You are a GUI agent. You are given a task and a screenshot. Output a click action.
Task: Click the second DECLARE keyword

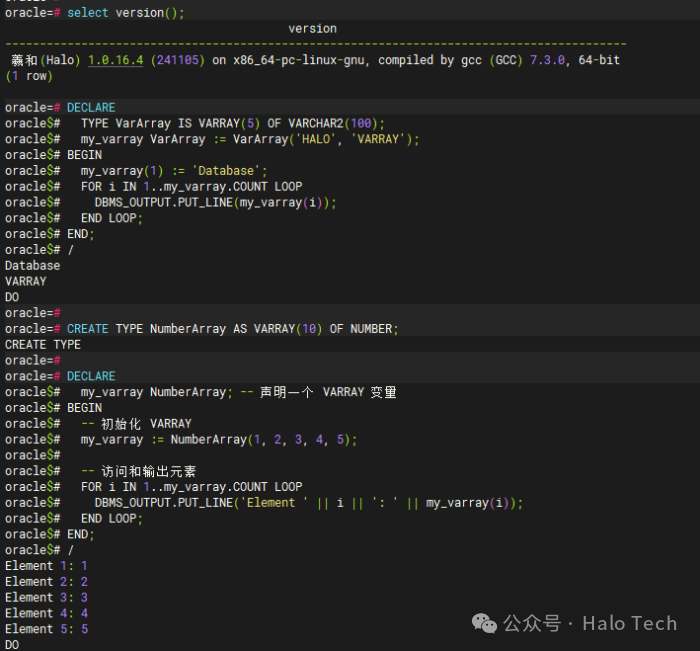point(91,376)
